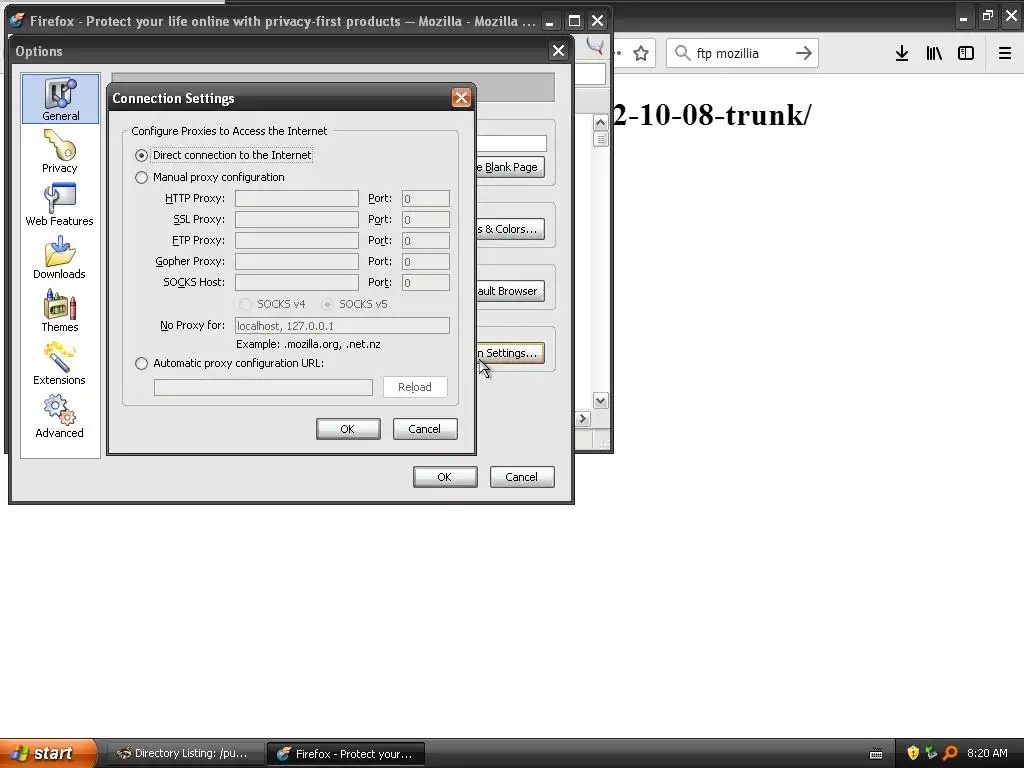Click the horizontal scrollbar right arrow
Screen dimensions: 1024x768
[x=583, y=419]
